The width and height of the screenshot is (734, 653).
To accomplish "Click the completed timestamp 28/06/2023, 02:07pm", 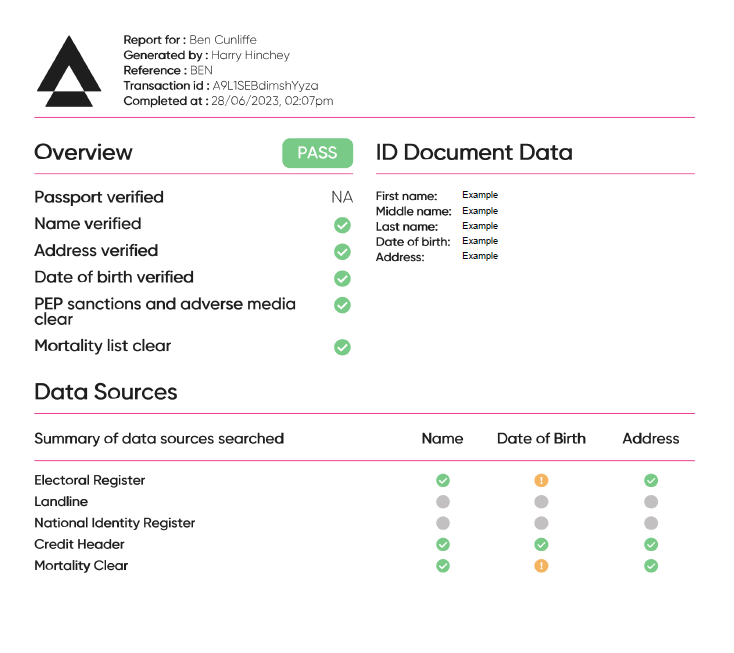I will (x=272, y=101).
